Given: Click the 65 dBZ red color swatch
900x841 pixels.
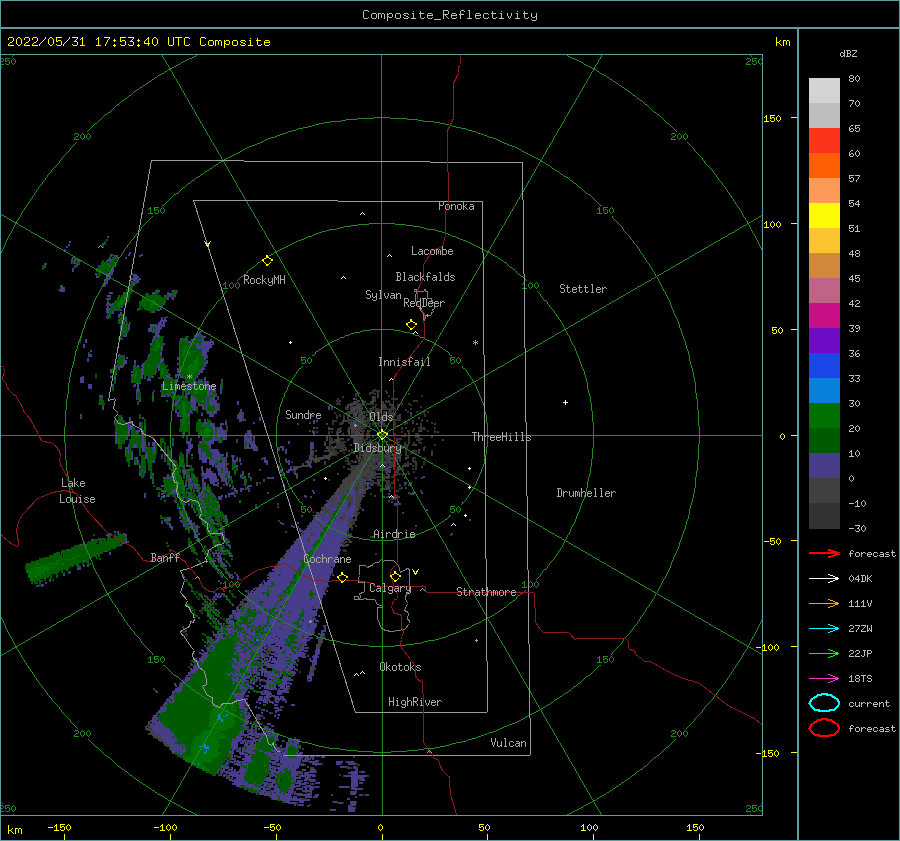Looking at the screenshot, I should click(x=824, y=141).
